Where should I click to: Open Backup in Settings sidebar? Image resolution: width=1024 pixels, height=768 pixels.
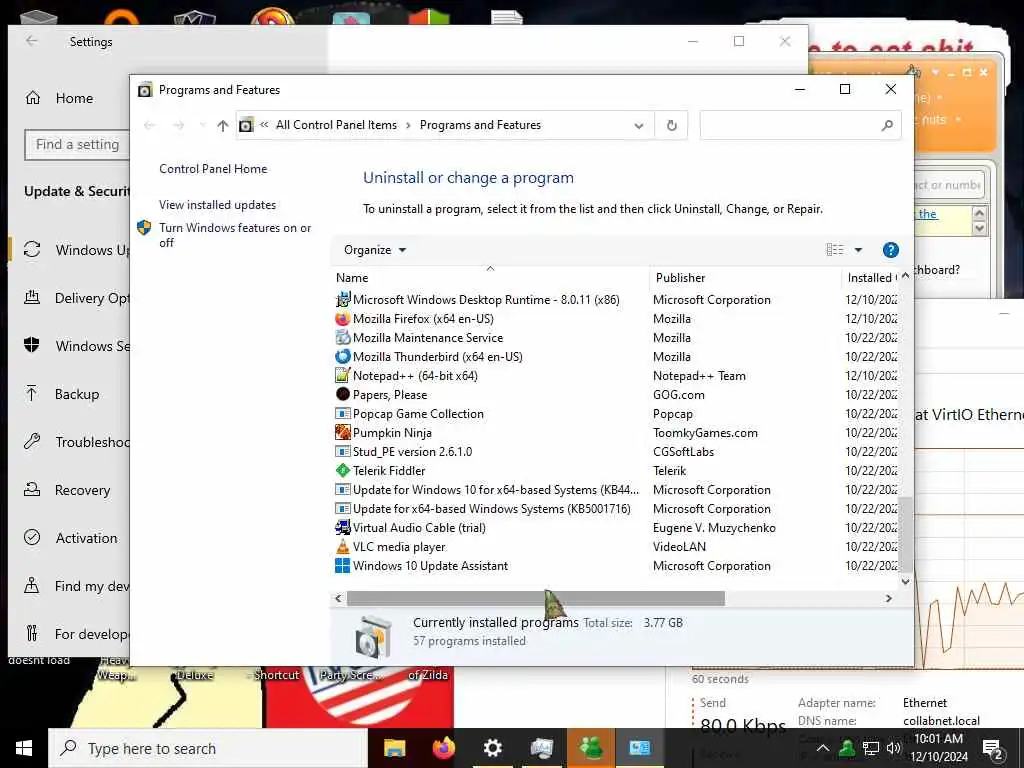pos(77,394)
